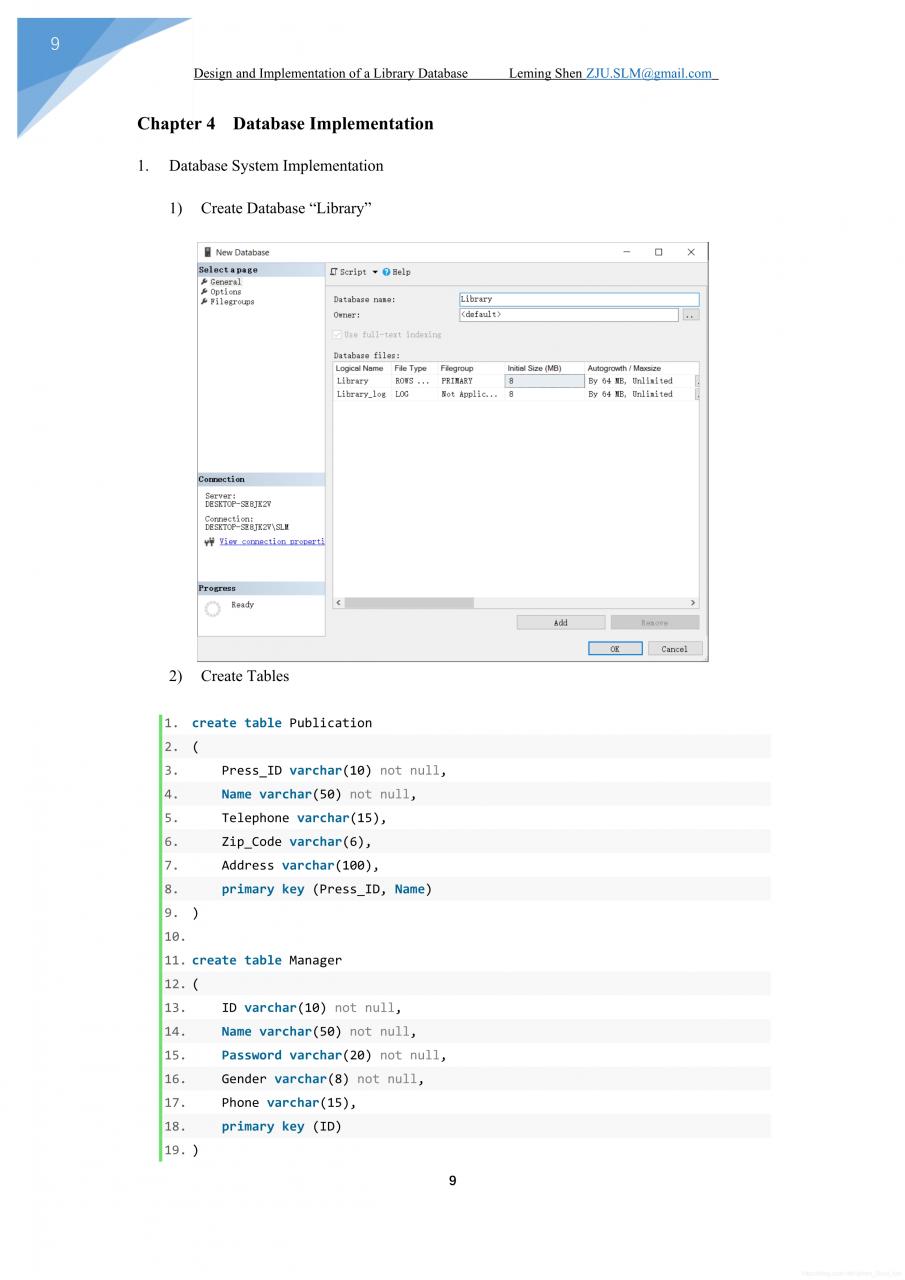Select the Library_log logical name cell
Viewport: 905px width, 1280px height.
[362, 394]
